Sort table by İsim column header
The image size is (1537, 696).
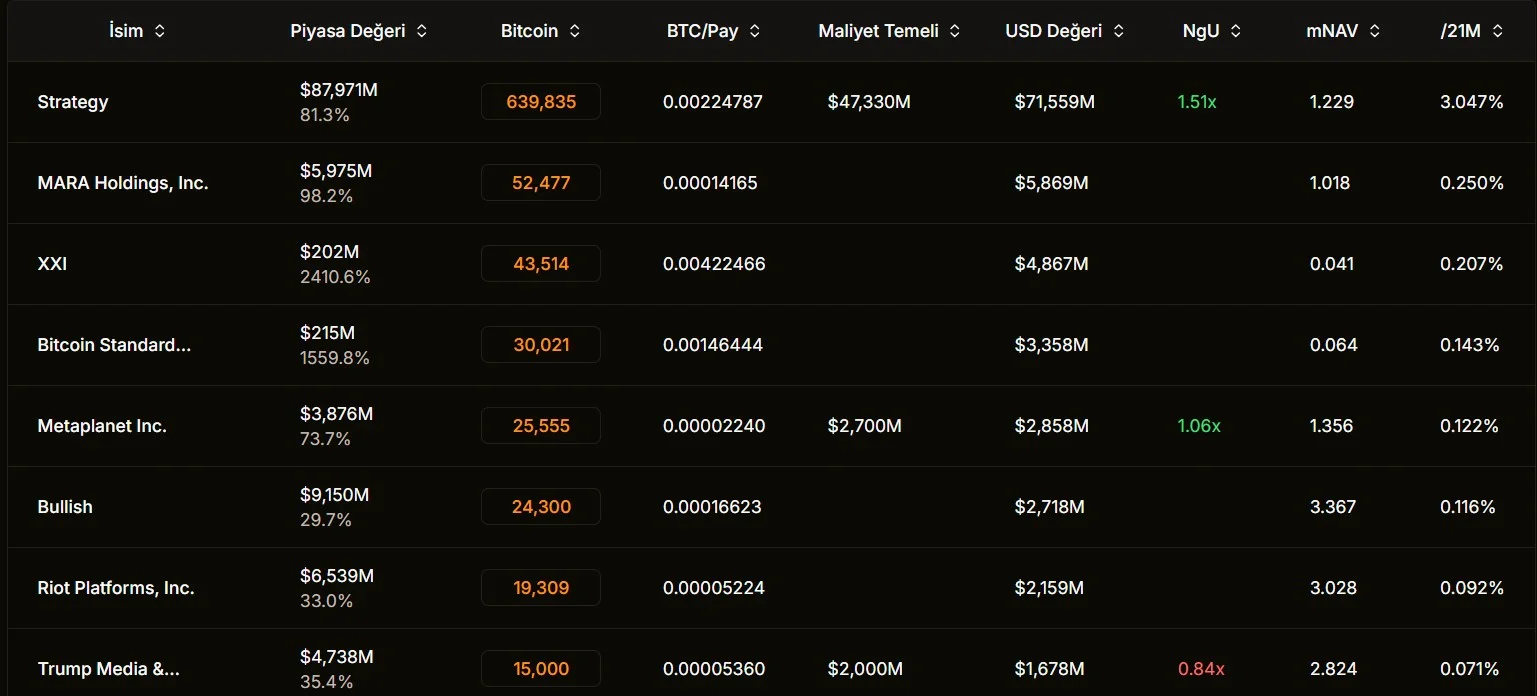tap(126, 31)
